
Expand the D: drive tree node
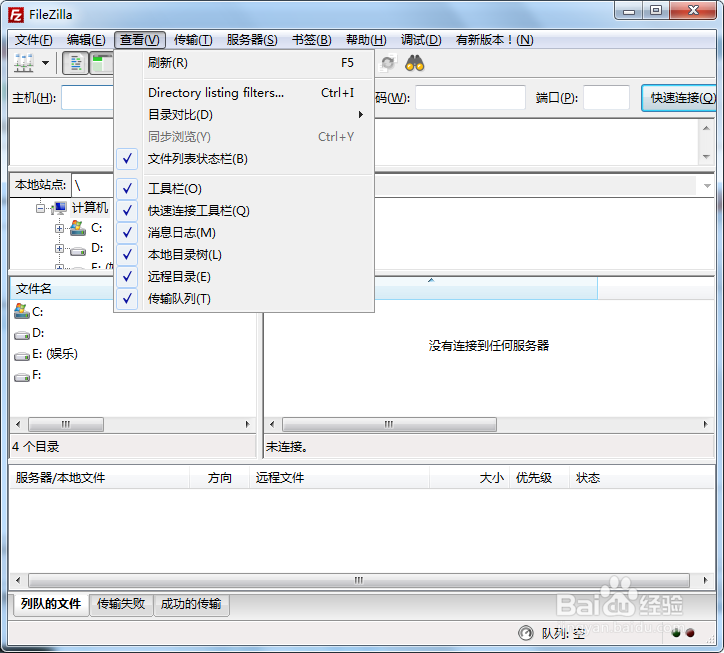click(59, 248)
